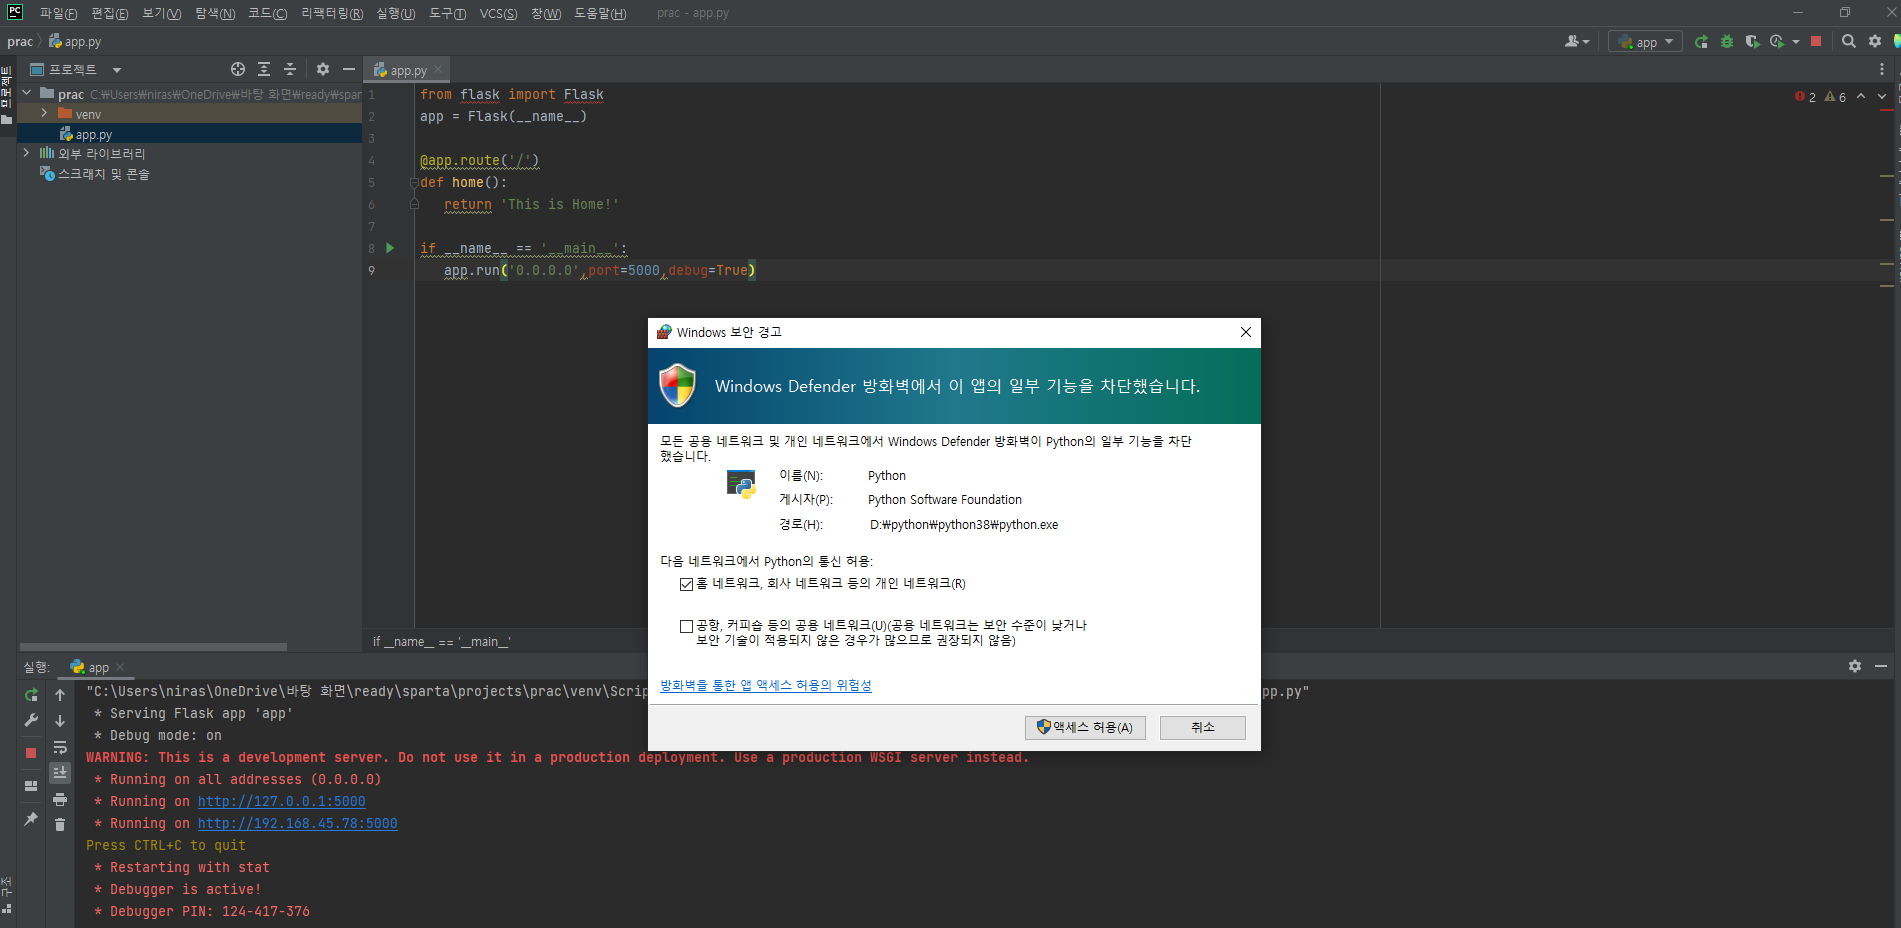Open Search Everywhere magnifier icon
The image size is (1901, 928).
(1849, 42)
